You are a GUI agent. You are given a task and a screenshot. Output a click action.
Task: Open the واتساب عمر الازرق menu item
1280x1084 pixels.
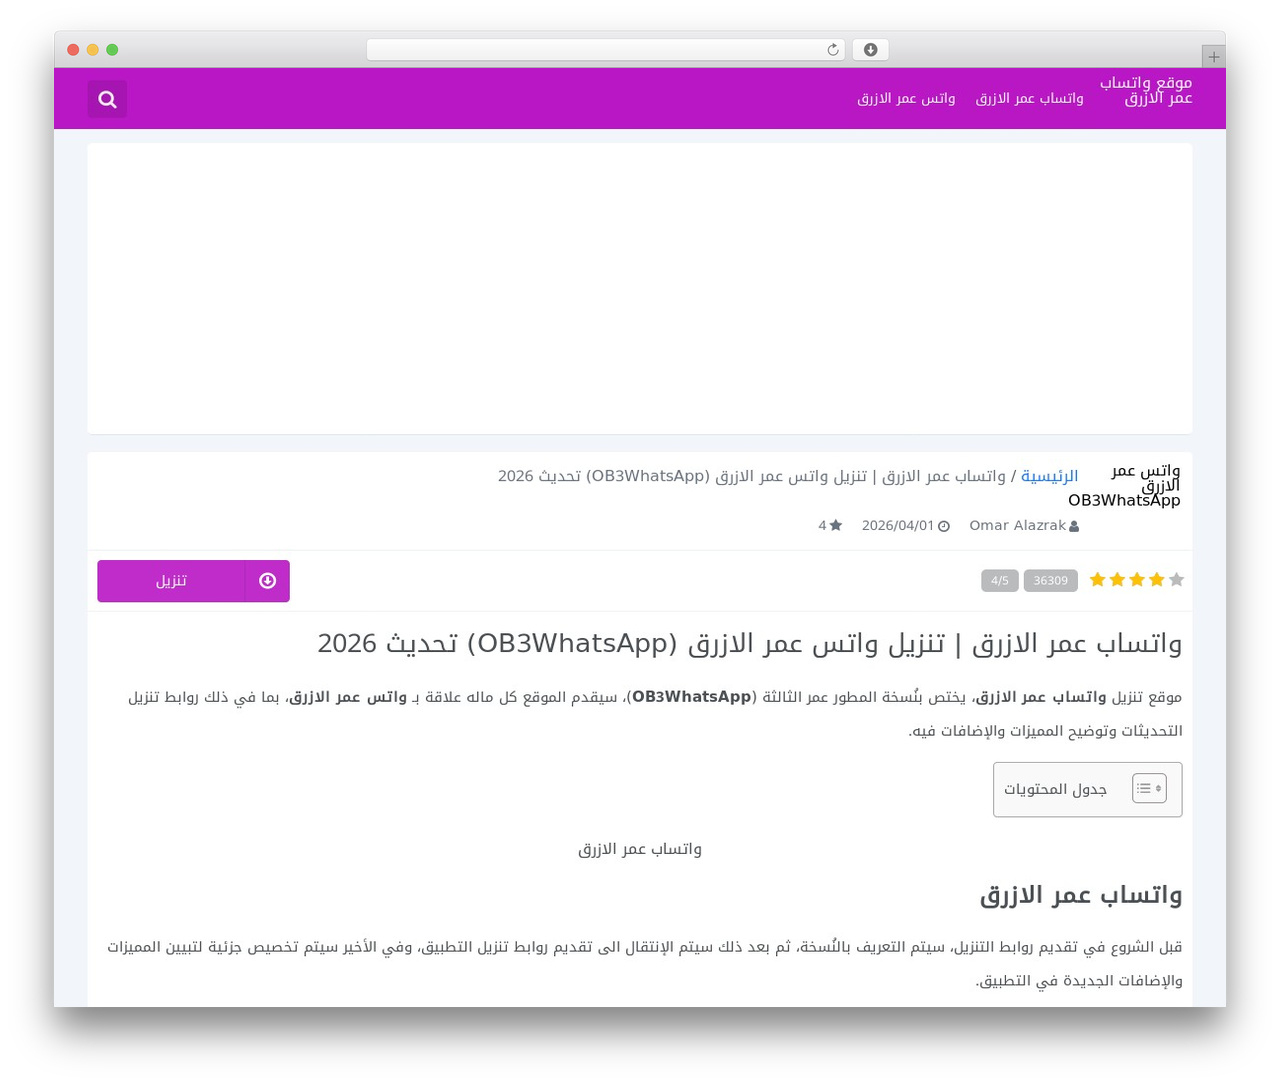click(x=1029, y=98)
